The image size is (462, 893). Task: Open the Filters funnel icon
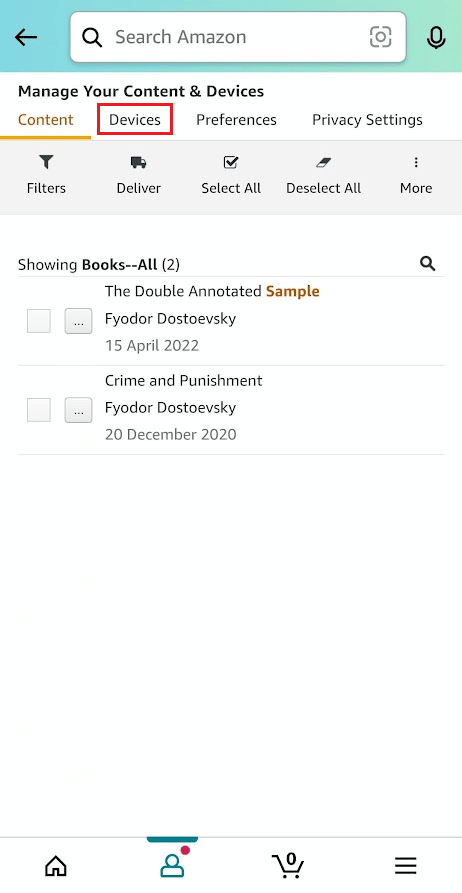coord(46,163)
